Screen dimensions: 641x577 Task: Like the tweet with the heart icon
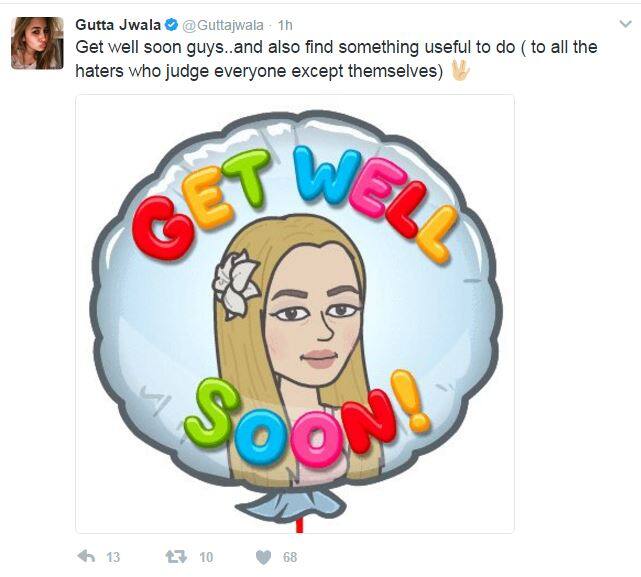coord(263,557)
